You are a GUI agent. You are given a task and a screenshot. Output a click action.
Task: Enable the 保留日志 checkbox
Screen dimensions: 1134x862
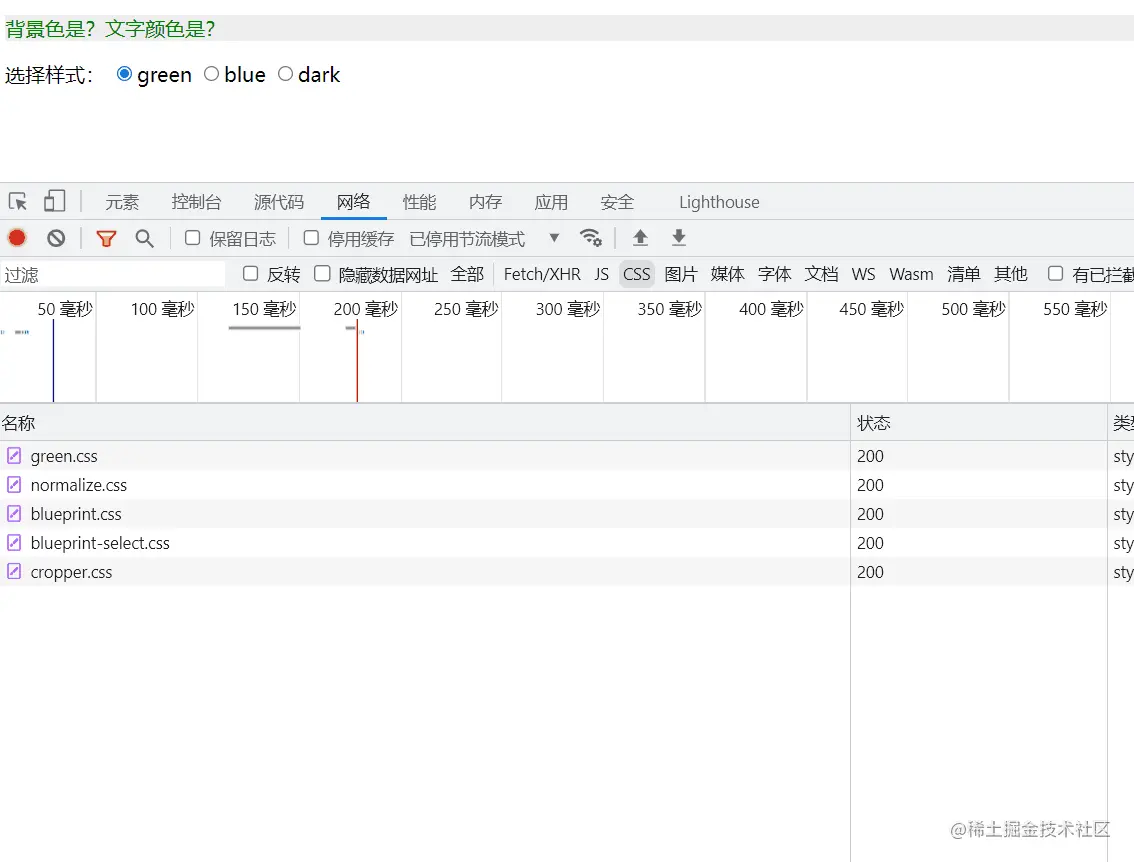point(192,238)
